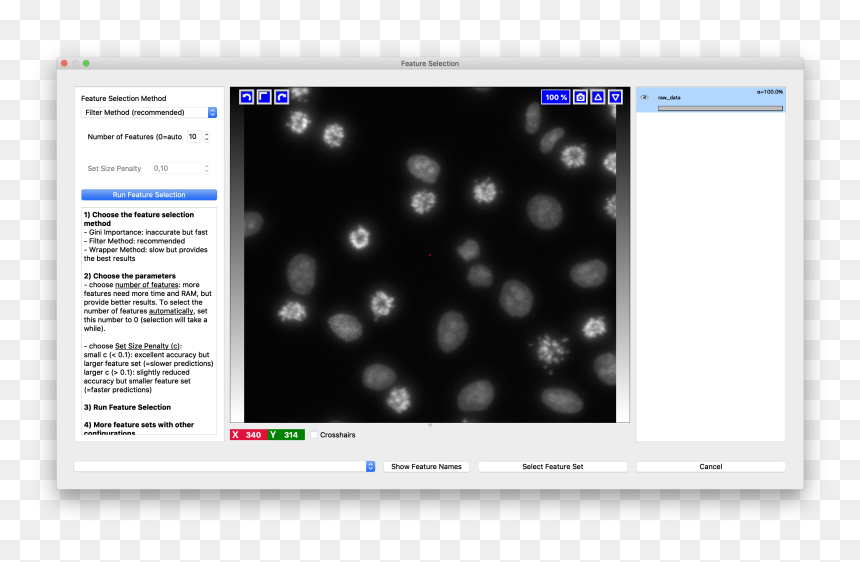Click the Feature Selection window title
The height and width of the screenshot is (562, 860).
[x=430, y=64]
